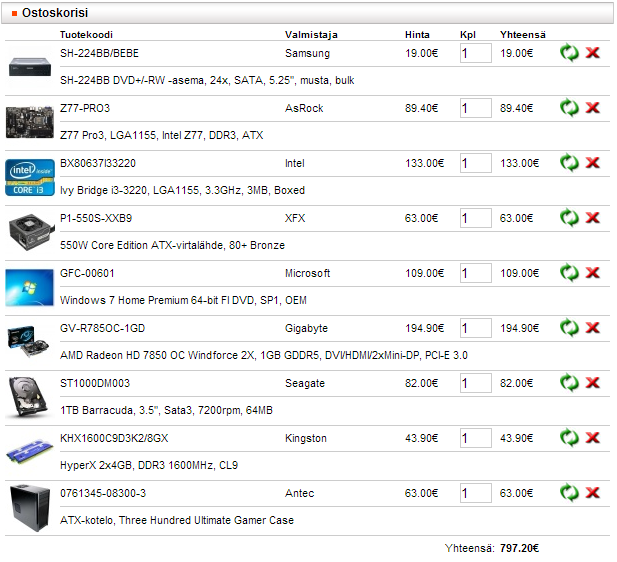Screen dimensions: 617x562
Task: Open product code GV-R785OC-1GD
Action: (x=102, y=328)
